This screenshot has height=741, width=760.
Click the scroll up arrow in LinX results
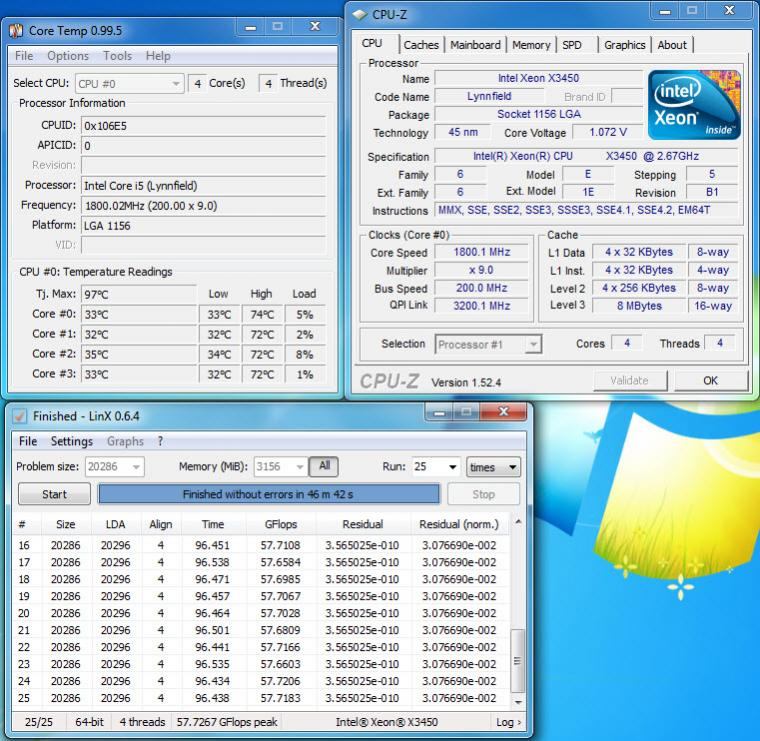pos(518,522)
